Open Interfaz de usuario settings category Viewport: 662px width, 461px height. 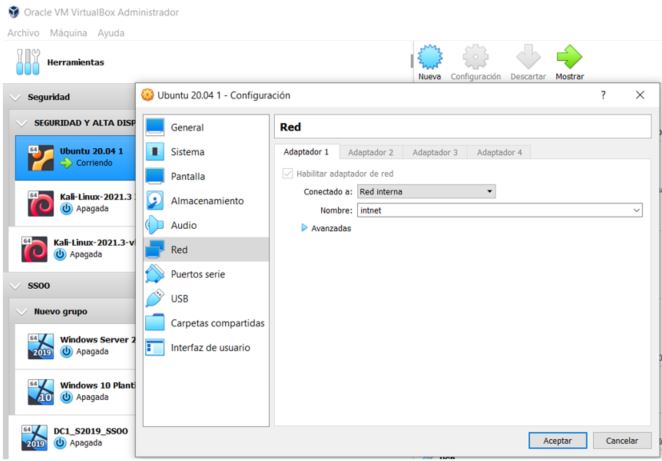206,347
